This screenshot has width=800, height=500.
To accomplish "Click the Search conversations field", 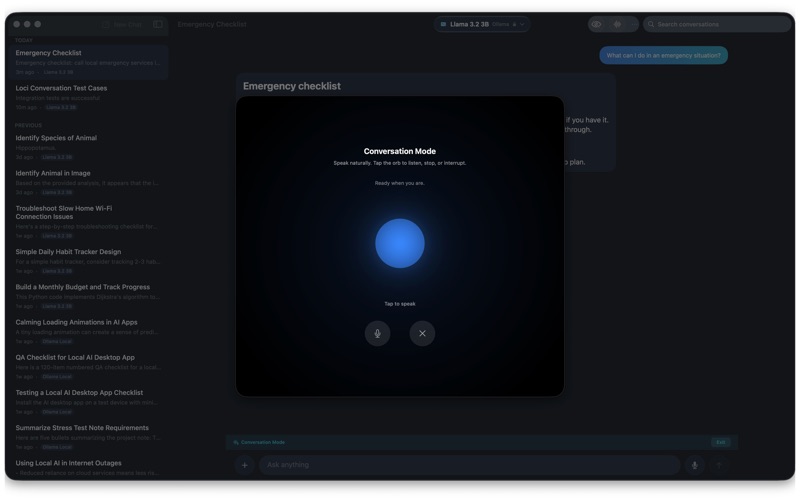I will point(717,24).
